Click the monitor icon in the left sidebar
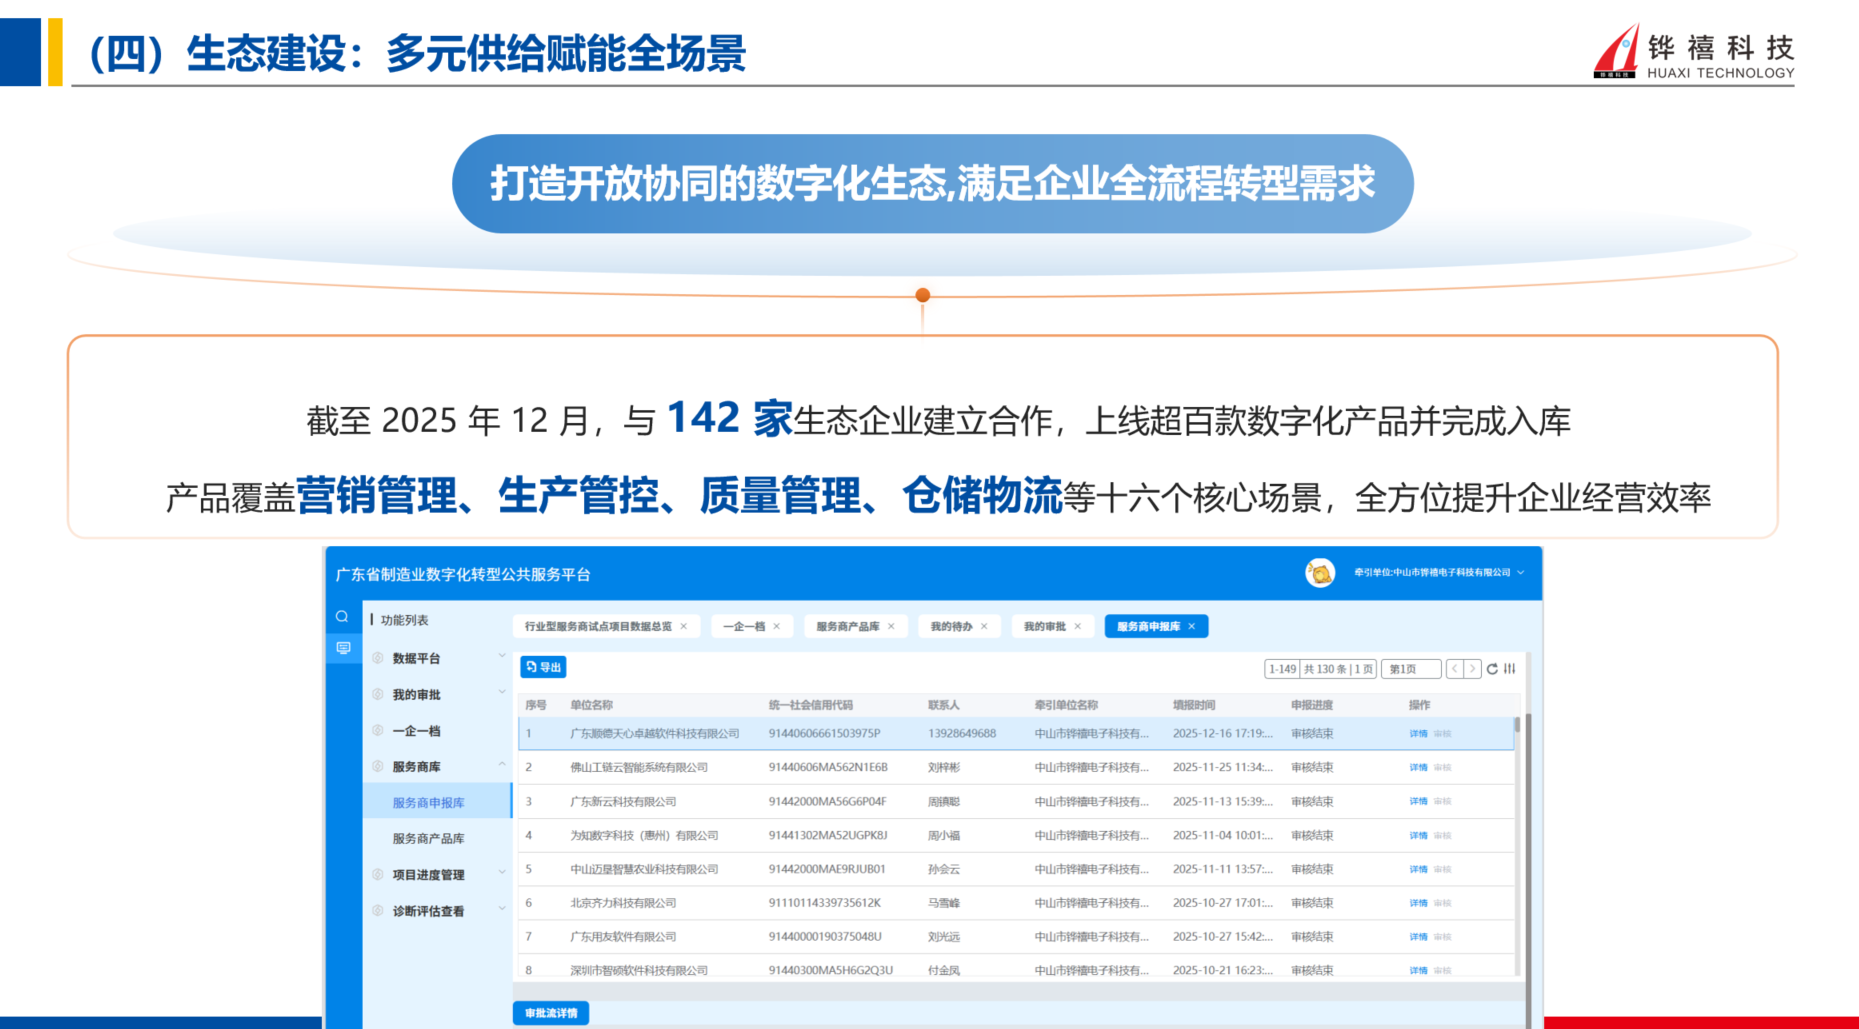The width and height of the screenshot is (1859, 1029). 344,648
